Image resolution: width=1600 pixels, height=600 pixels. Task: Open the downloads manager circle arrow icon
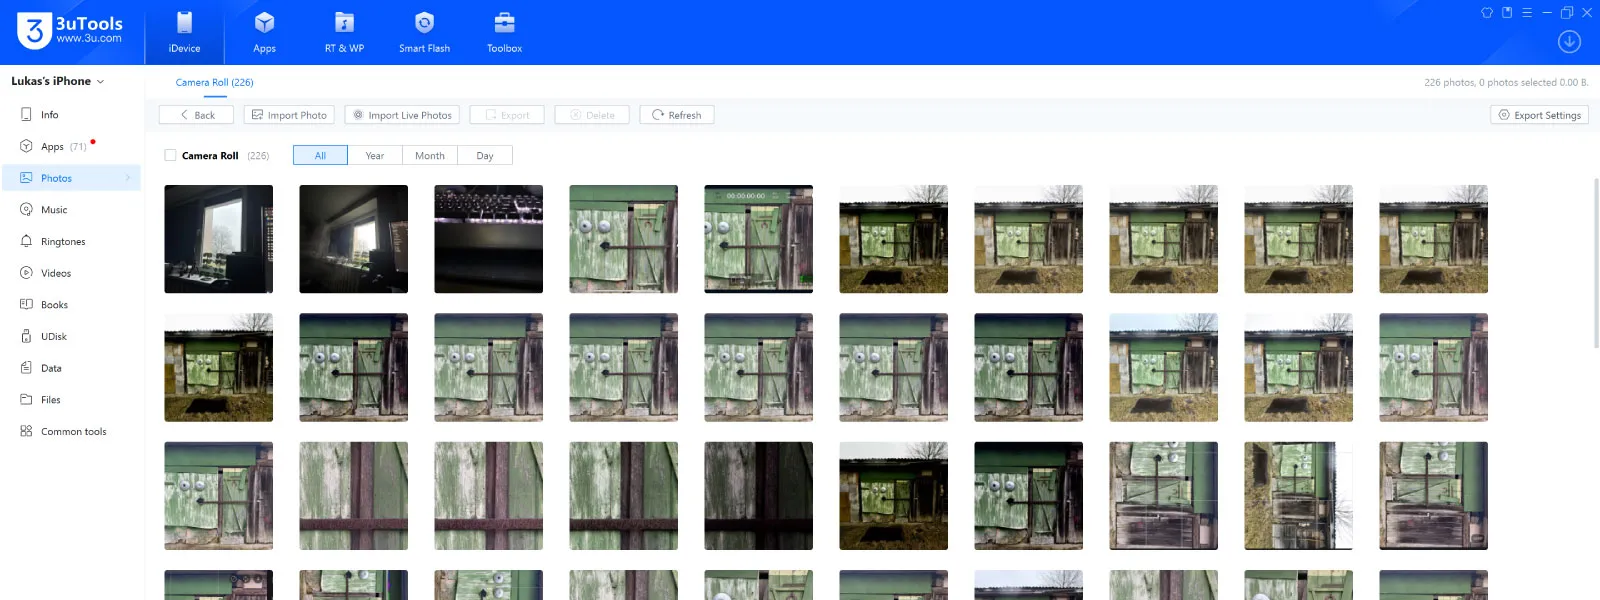click(1569, 42)
